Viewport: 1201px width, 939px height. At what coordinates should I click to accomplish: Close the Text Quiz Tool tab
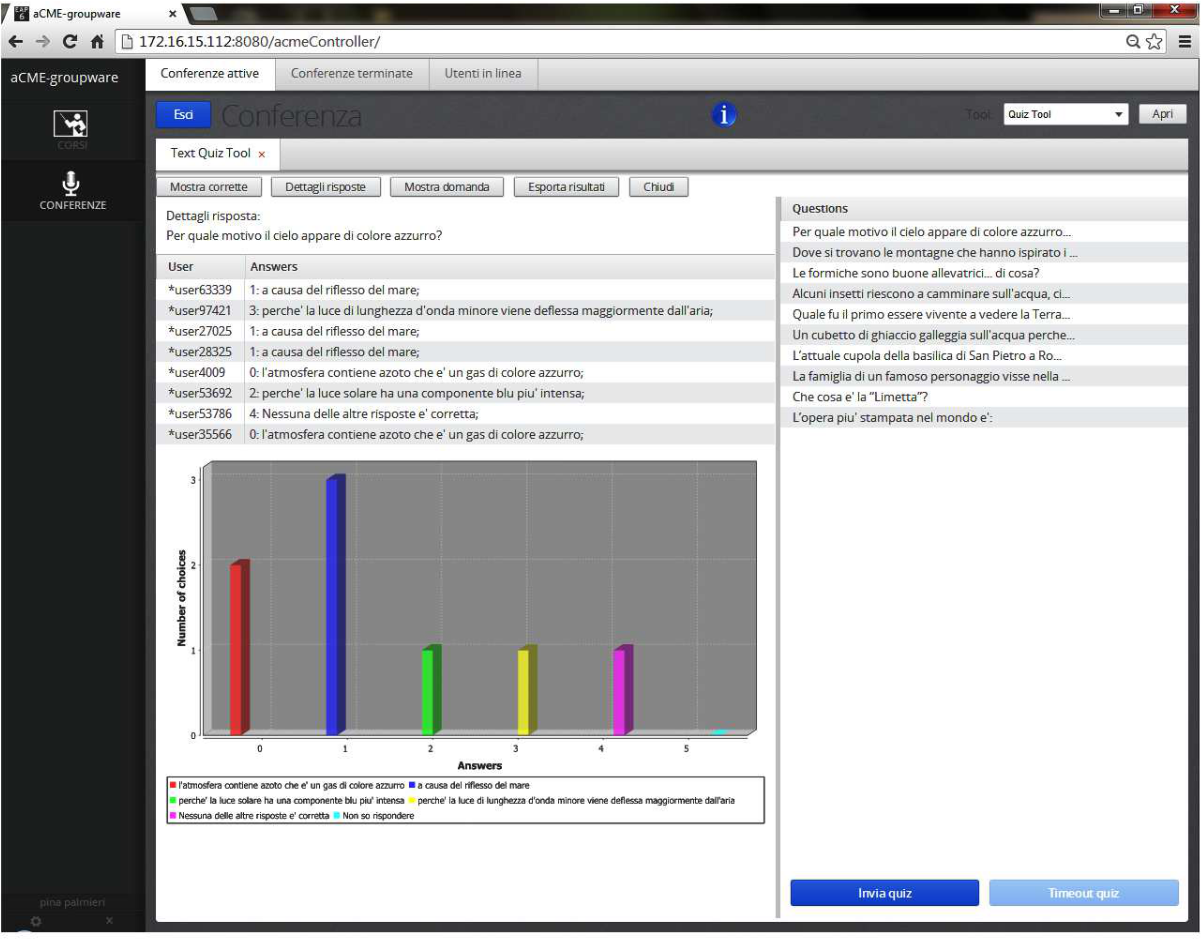262,153
